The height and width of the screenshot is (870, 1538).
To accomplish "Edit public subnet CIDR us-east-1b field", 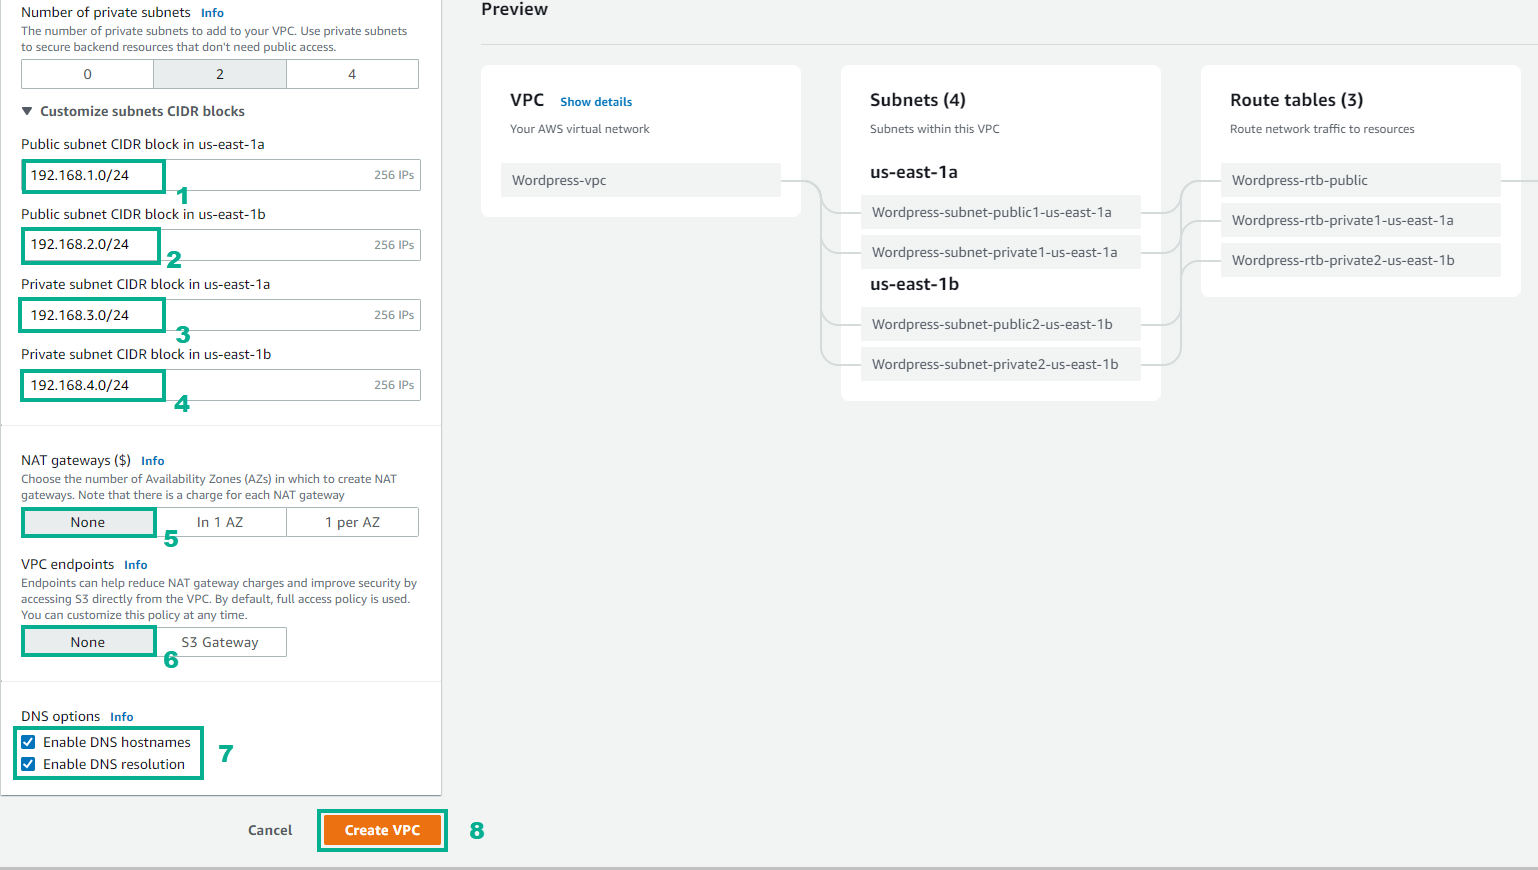I will click(x=221, y=245).
